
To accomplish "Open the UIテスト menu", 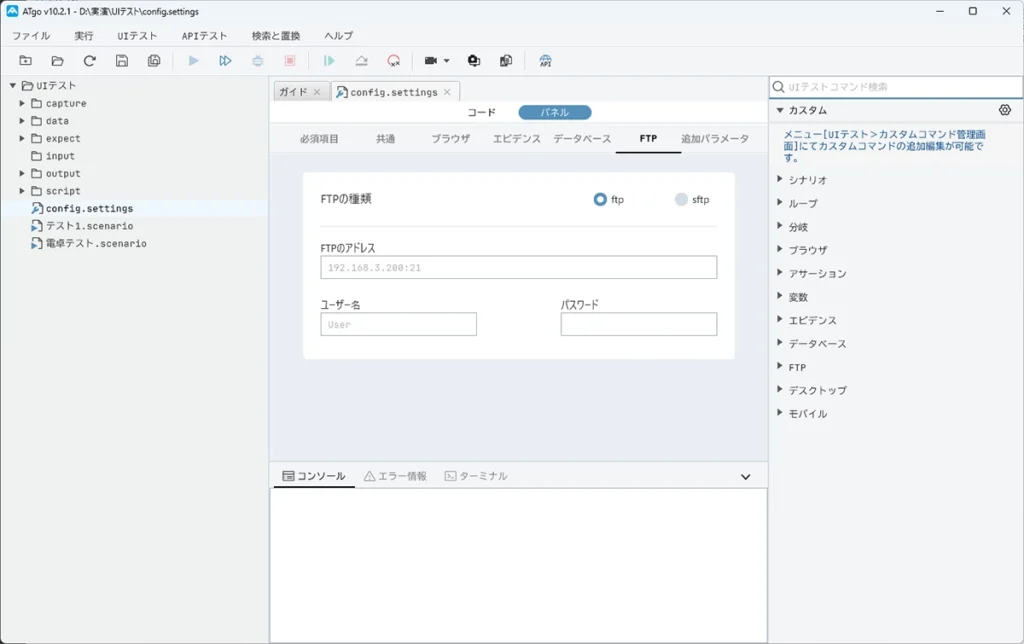I will point(137,36).
